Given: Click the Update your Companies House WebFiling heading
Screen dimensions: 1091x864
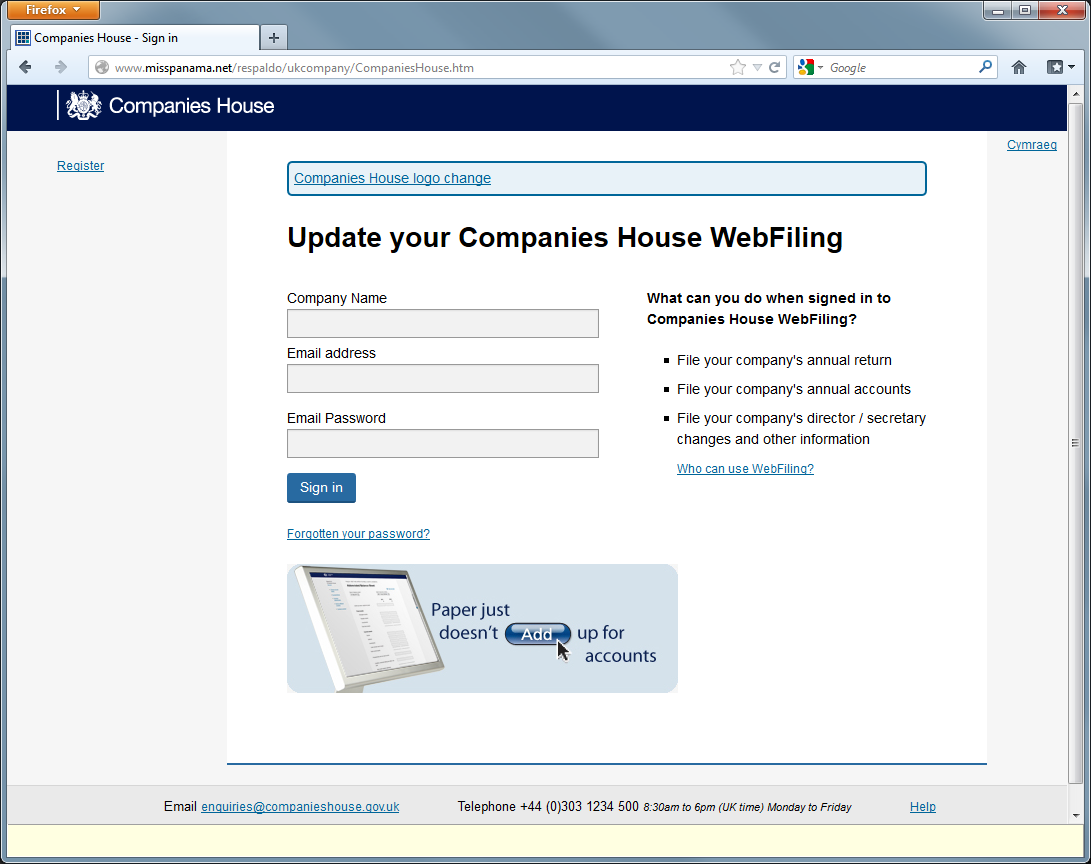Looking at the screenshot, I should 565,238.
